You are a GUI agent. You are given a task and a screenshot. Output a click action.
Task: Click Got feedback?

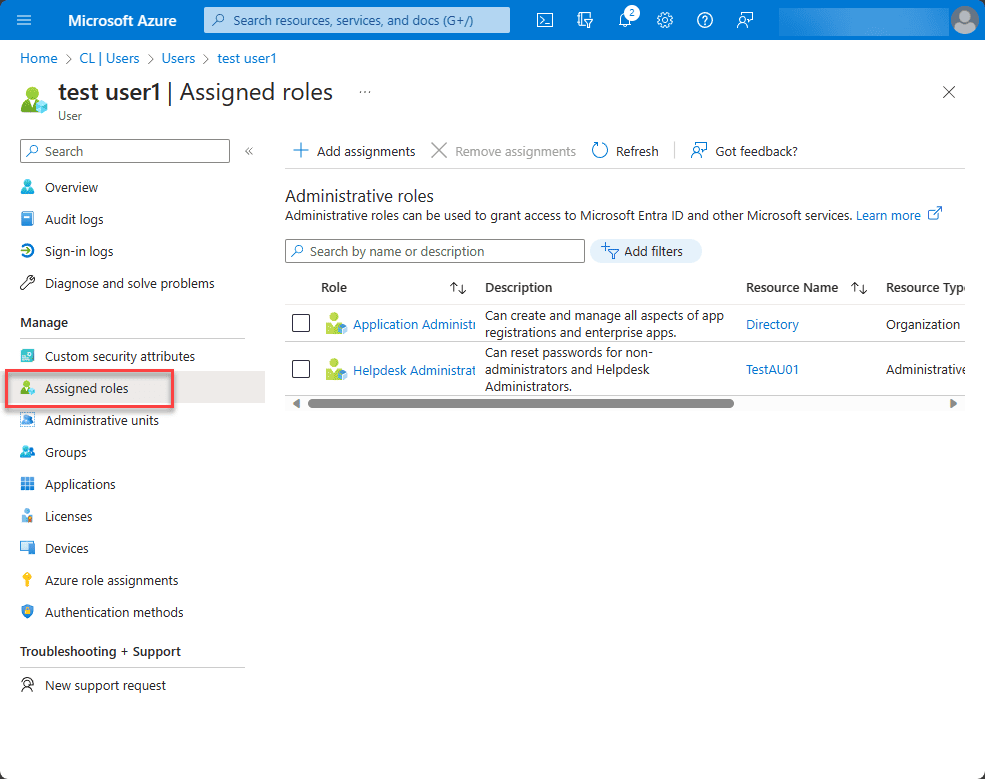point(744,151)
